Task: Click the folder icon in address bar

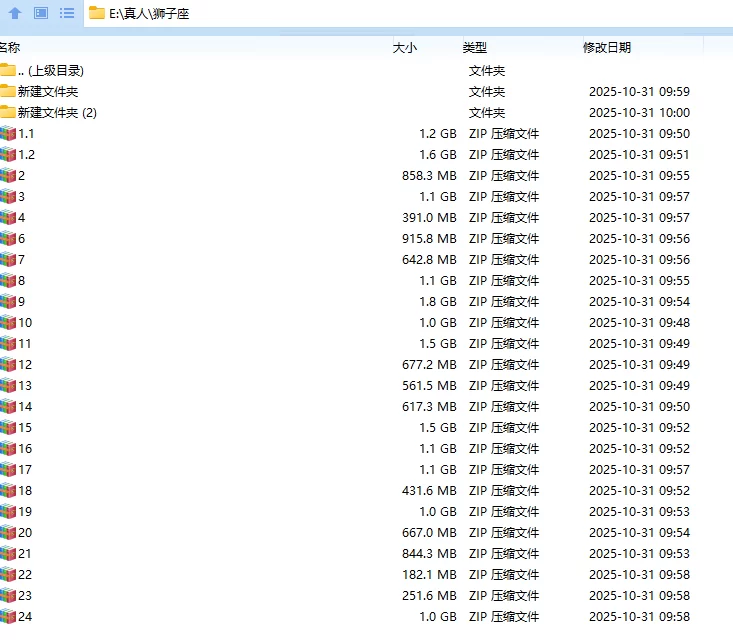Action: click(x=97, y=13)
